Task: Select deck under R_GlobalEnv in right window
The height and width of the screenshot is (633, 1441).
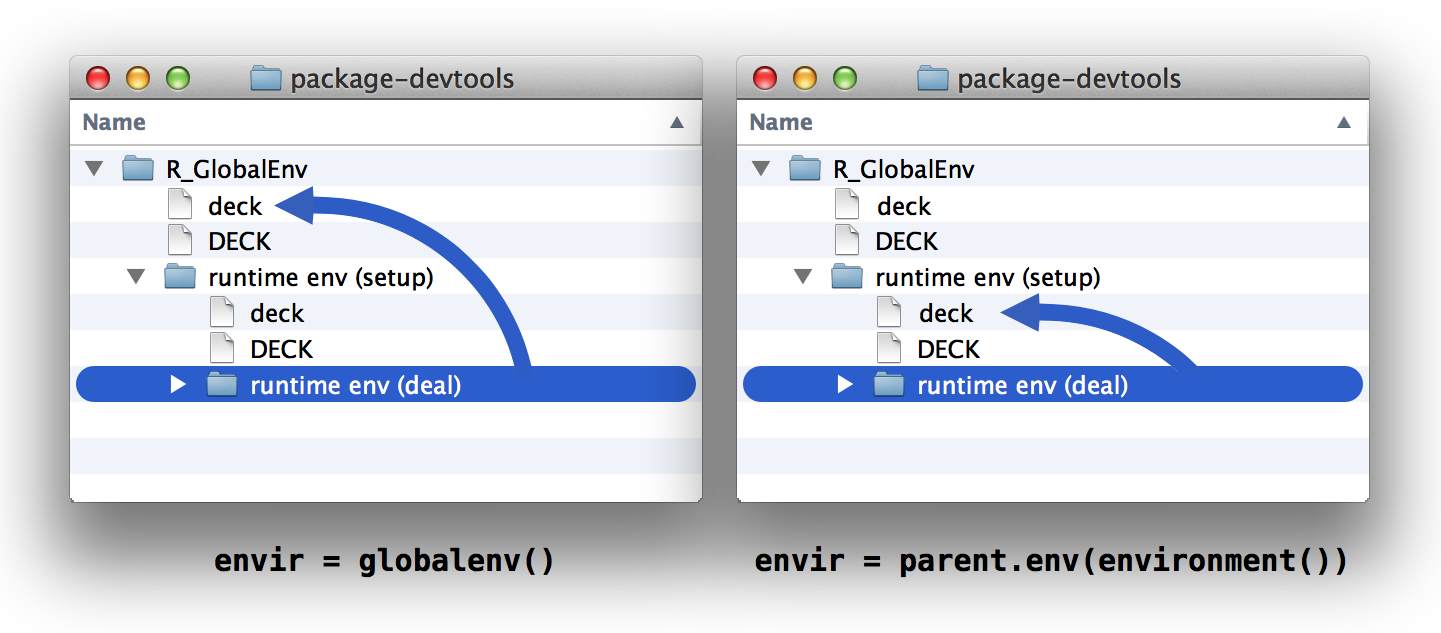Action: [x=904, y=206]
